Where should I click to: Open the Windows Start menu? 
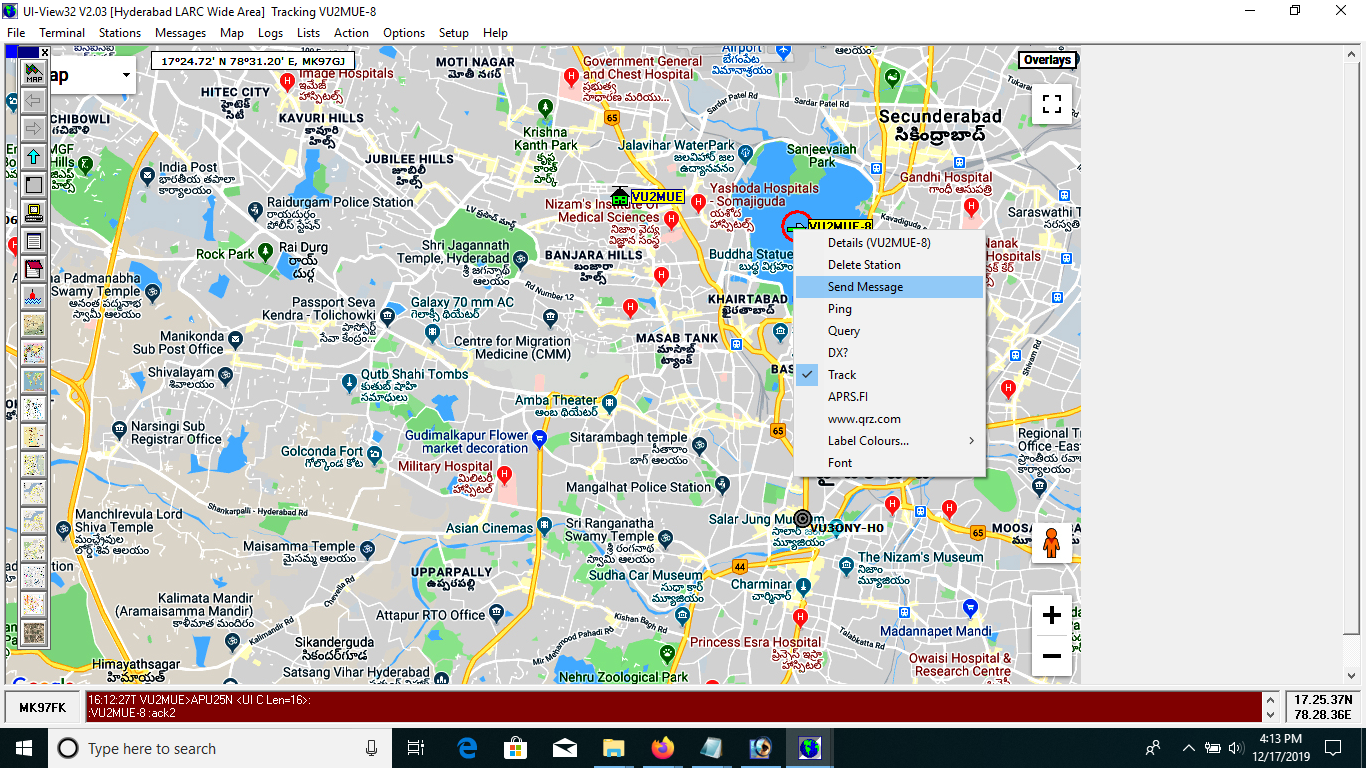[x=24, y=748]
